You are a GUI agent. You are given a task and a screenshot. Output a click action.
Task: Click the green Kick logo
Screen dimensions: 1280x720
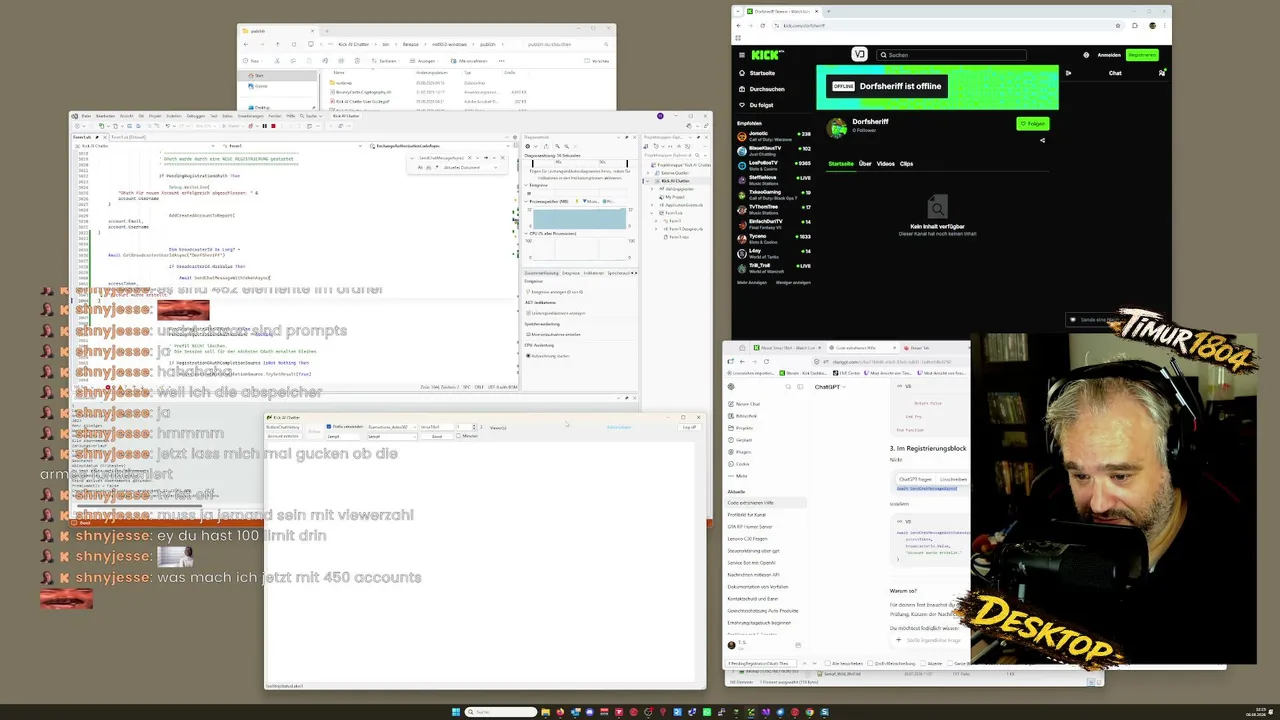(766, 54)
